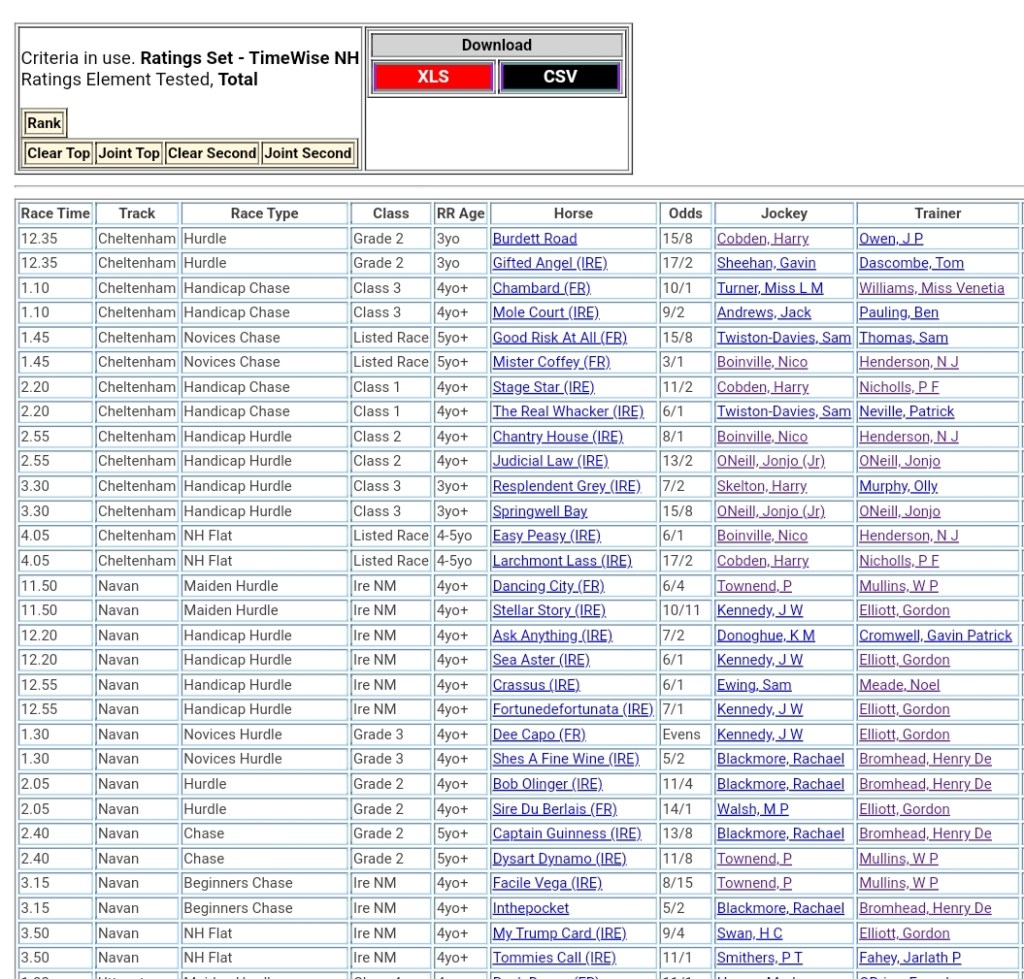View Captain Guinness (IRE) details
Viewport: 1024px width, 979px height.
[x=566, y=834]
